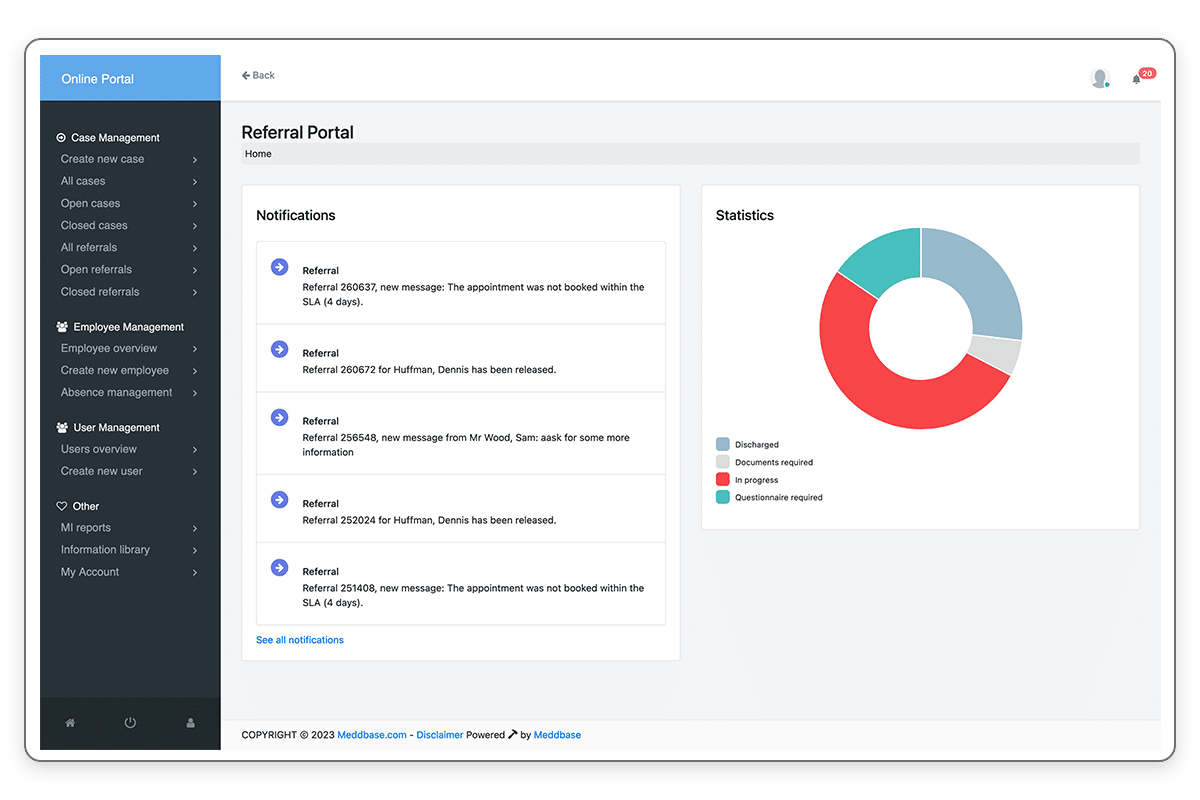Viewport: 1200px width, 800px height.
Task: Click the 'Documents required' legend label
Action: [x=774, y=463]
